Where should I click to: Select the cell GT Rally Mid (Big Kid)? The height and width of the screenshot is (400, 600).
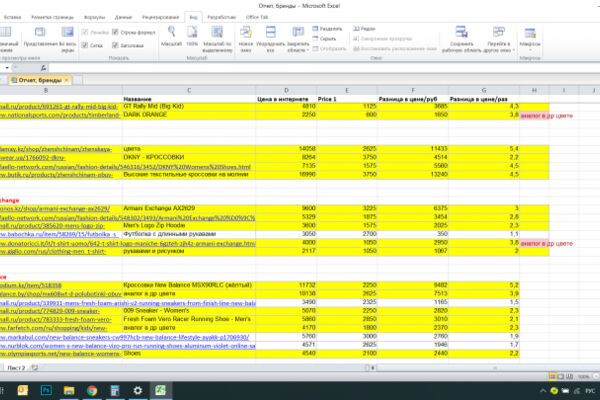click(189, 106)
